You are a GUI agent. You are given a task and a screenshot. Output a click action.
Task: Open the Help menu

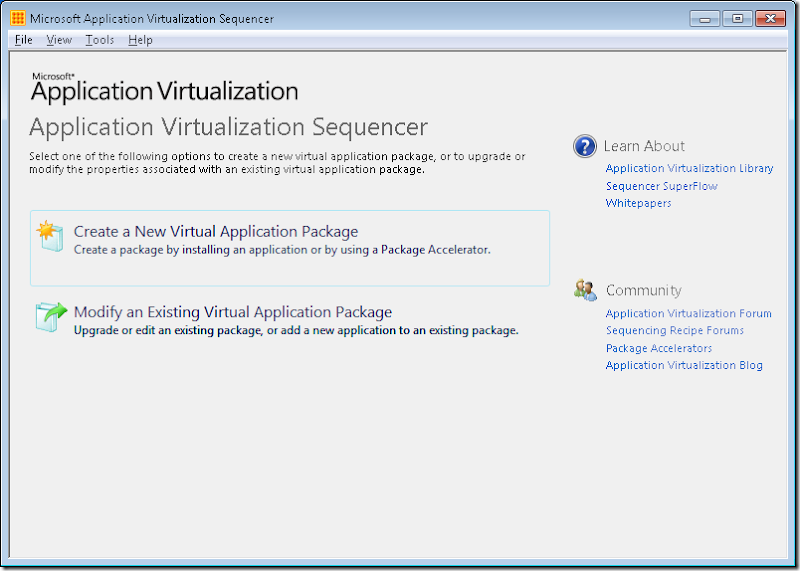pos(140,40)
